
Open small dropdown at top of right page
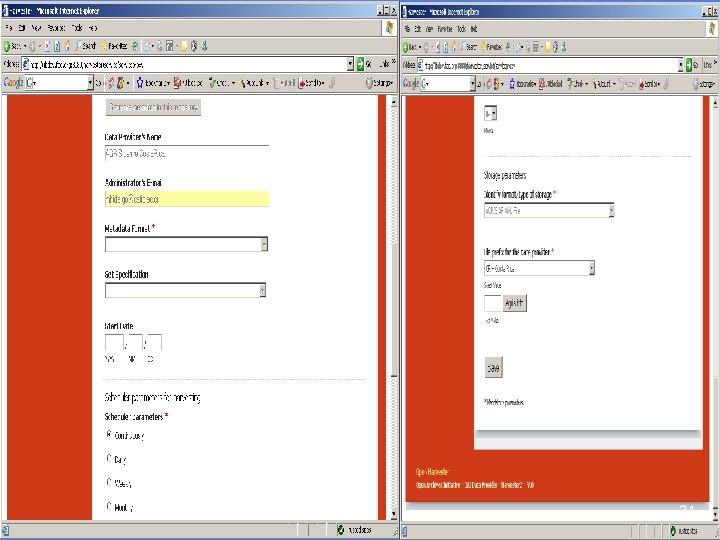click(490, 113)
